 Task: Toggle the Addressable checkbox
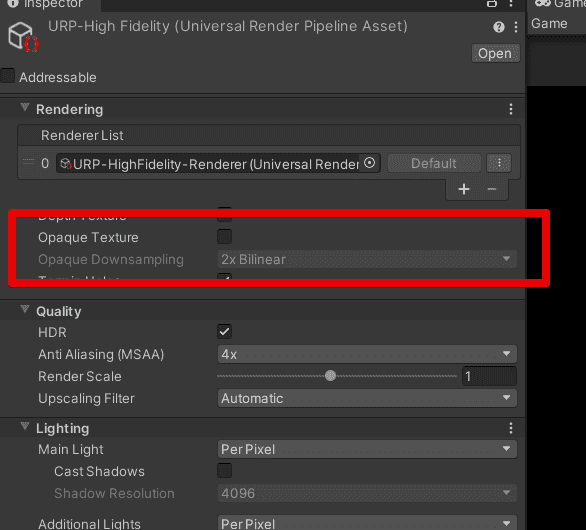7,75
